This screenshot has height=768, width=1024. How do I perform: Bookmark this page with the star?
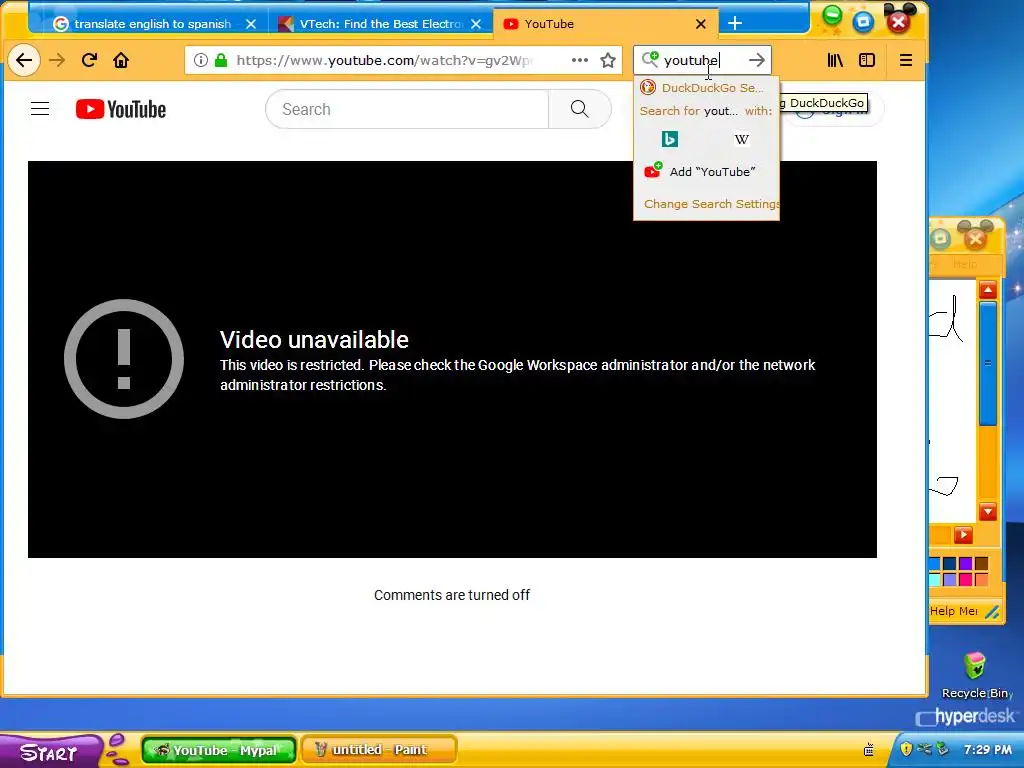608,61
